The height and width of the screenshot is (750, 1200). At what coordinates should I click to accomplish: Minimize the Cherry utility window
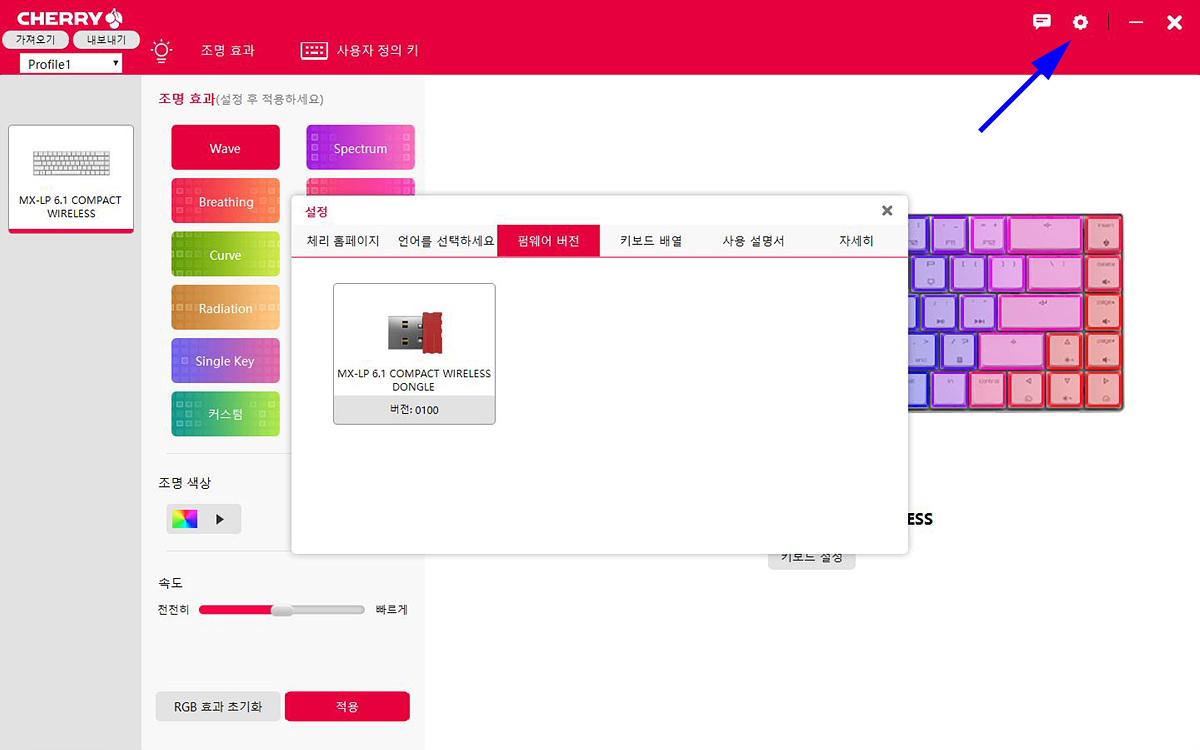(x=1136, y=22)
